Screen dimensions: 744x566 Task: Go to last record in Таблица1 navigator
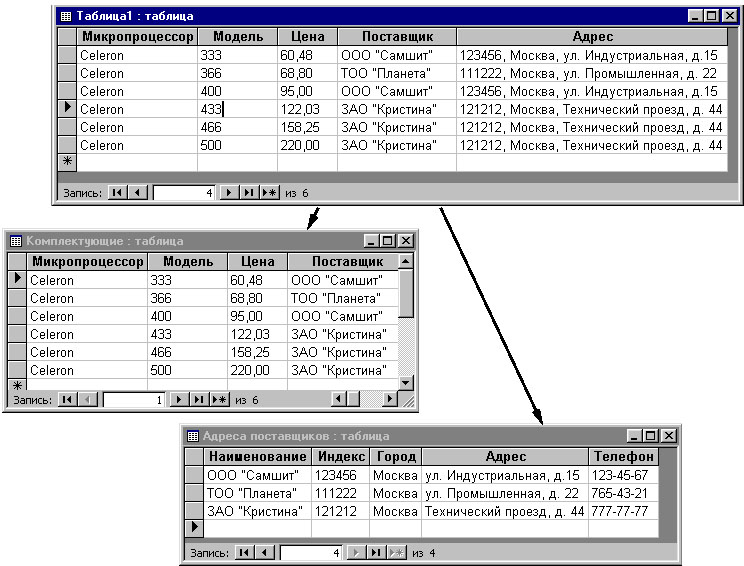249,193
